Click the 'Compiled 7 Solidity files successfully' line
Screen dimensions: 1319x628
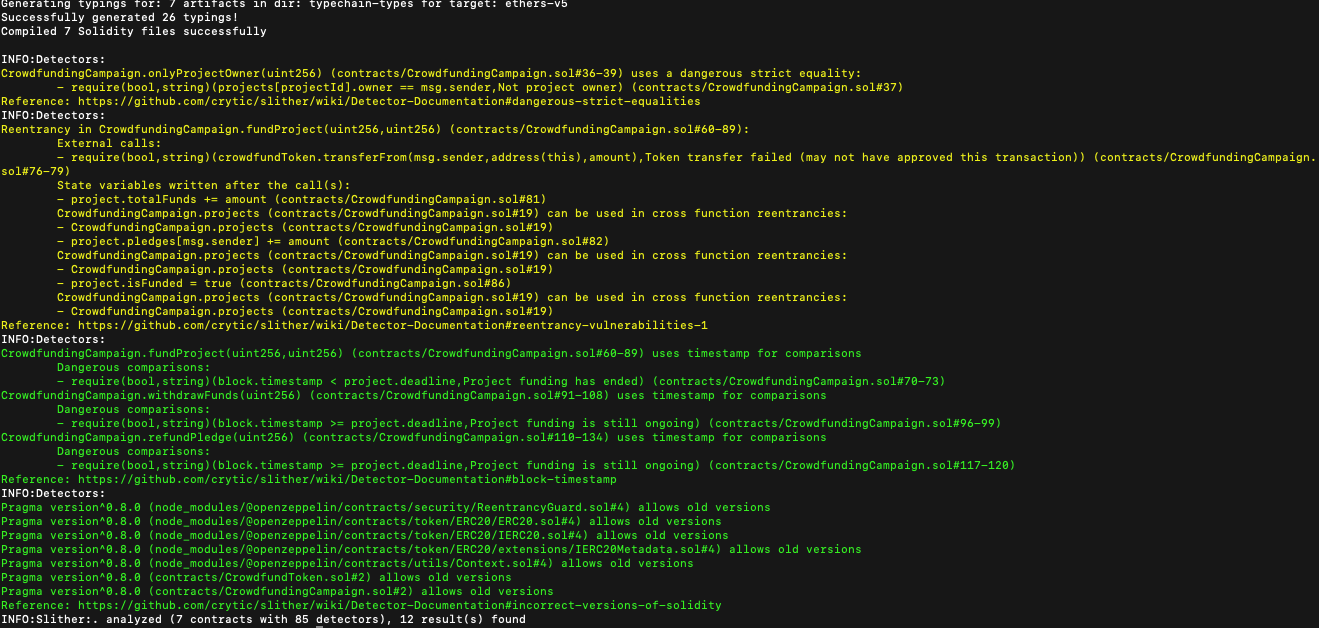(x=134, y=31)
